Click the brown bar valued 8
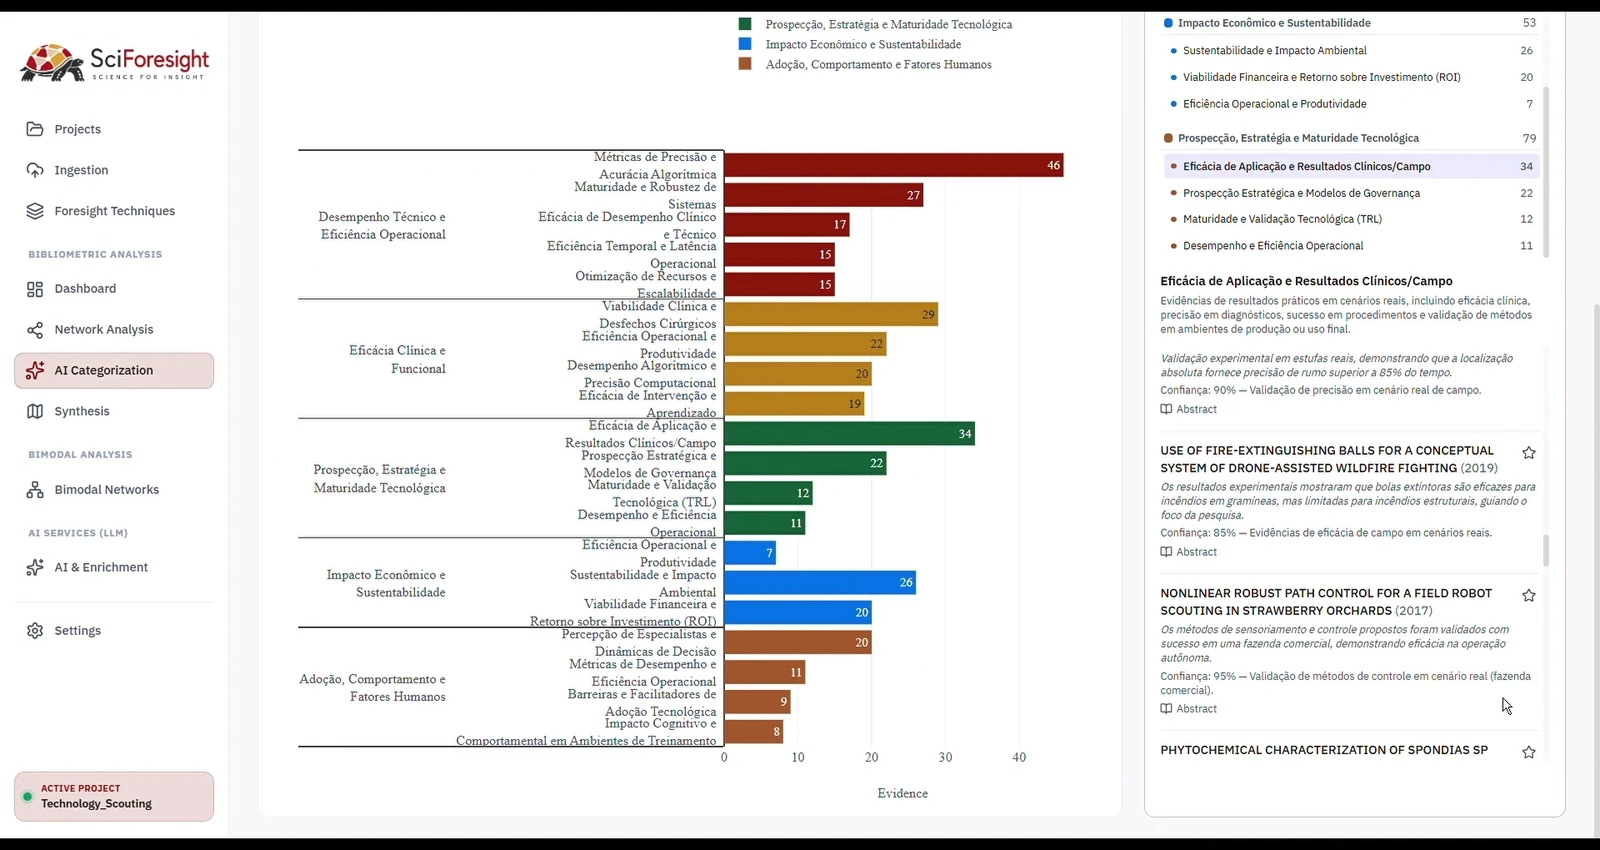This screenshot has width=1600, height=850. pos(754,732)
